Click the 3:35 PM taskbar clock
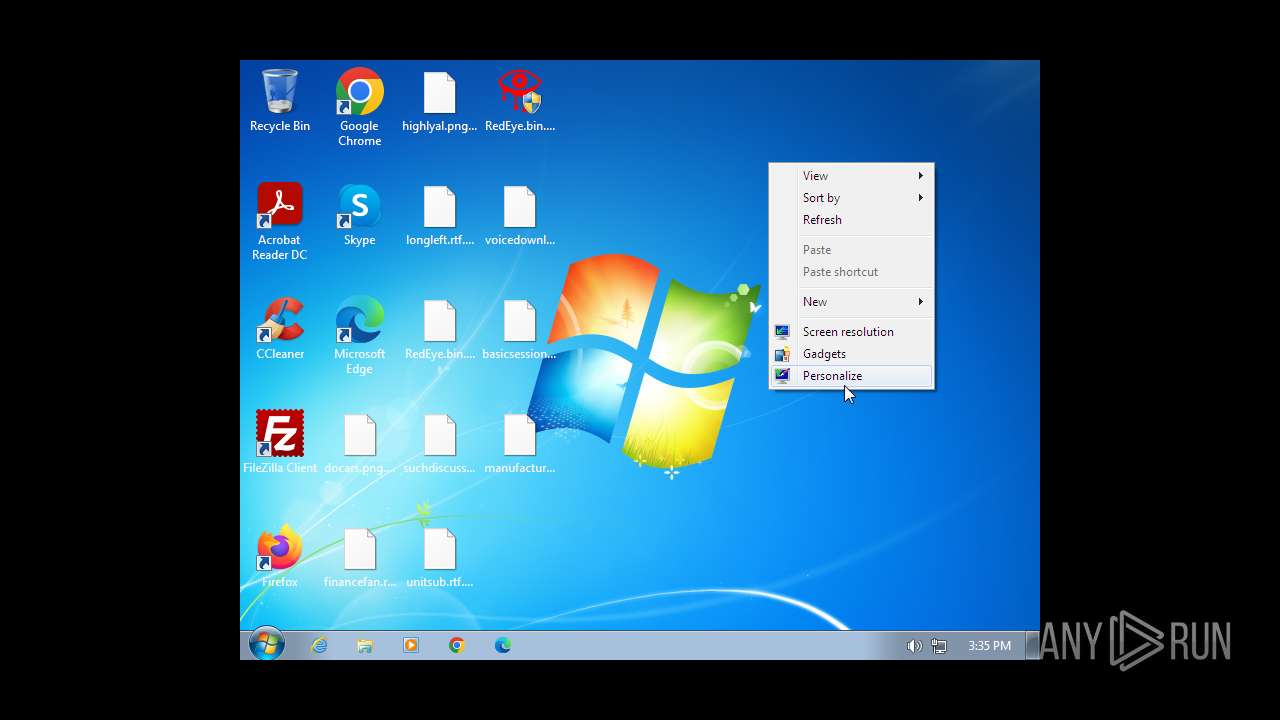The height and width of the screenshot is (720, 1280). (x=989, y=646)
